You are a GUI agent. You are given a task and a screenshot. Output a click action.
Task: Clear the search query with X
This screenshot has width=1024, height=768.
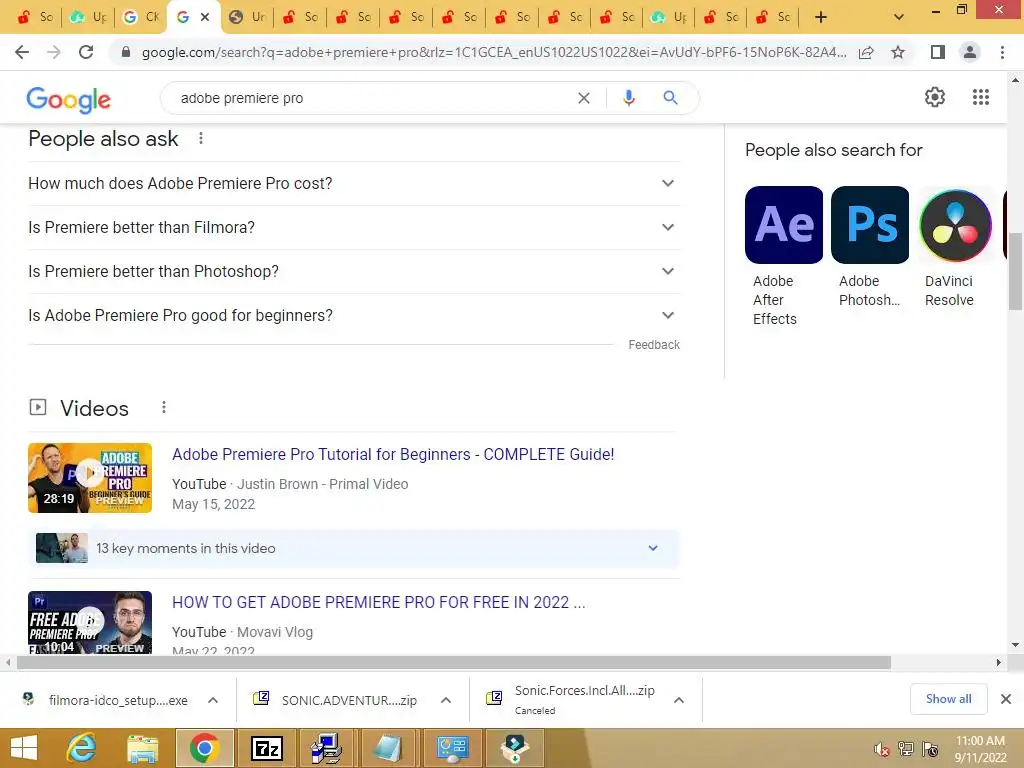coord(584,98)
